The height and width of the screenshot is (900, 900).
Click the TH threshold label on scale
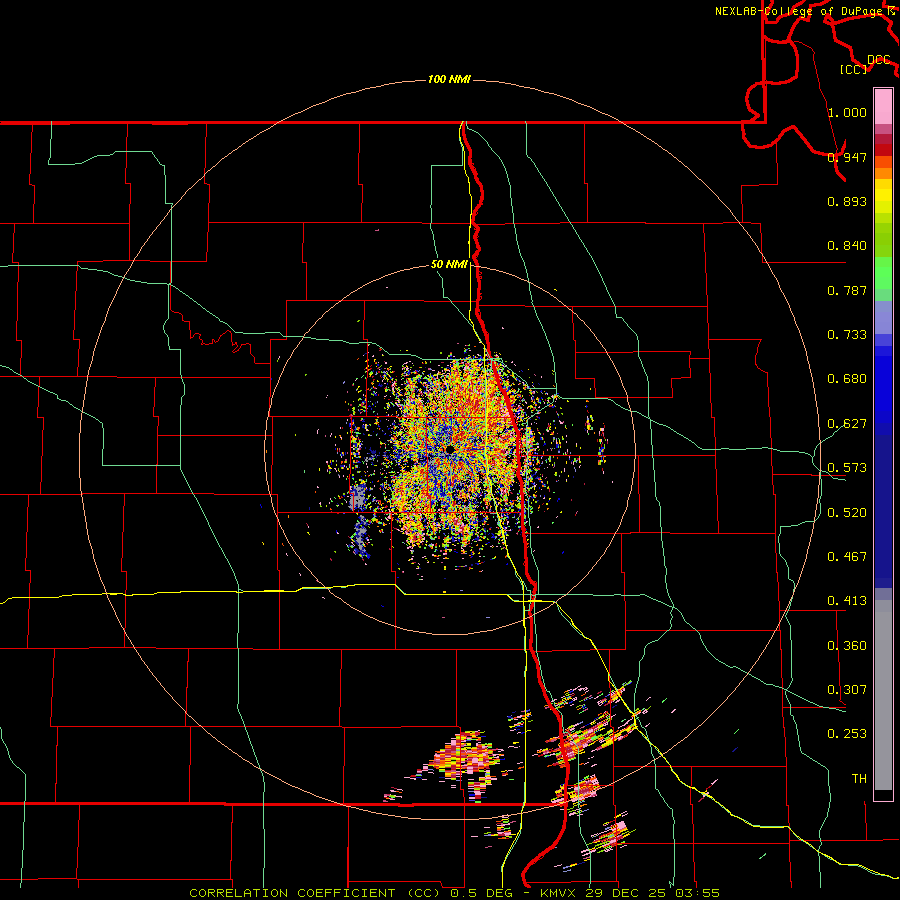tap(859, 779)
